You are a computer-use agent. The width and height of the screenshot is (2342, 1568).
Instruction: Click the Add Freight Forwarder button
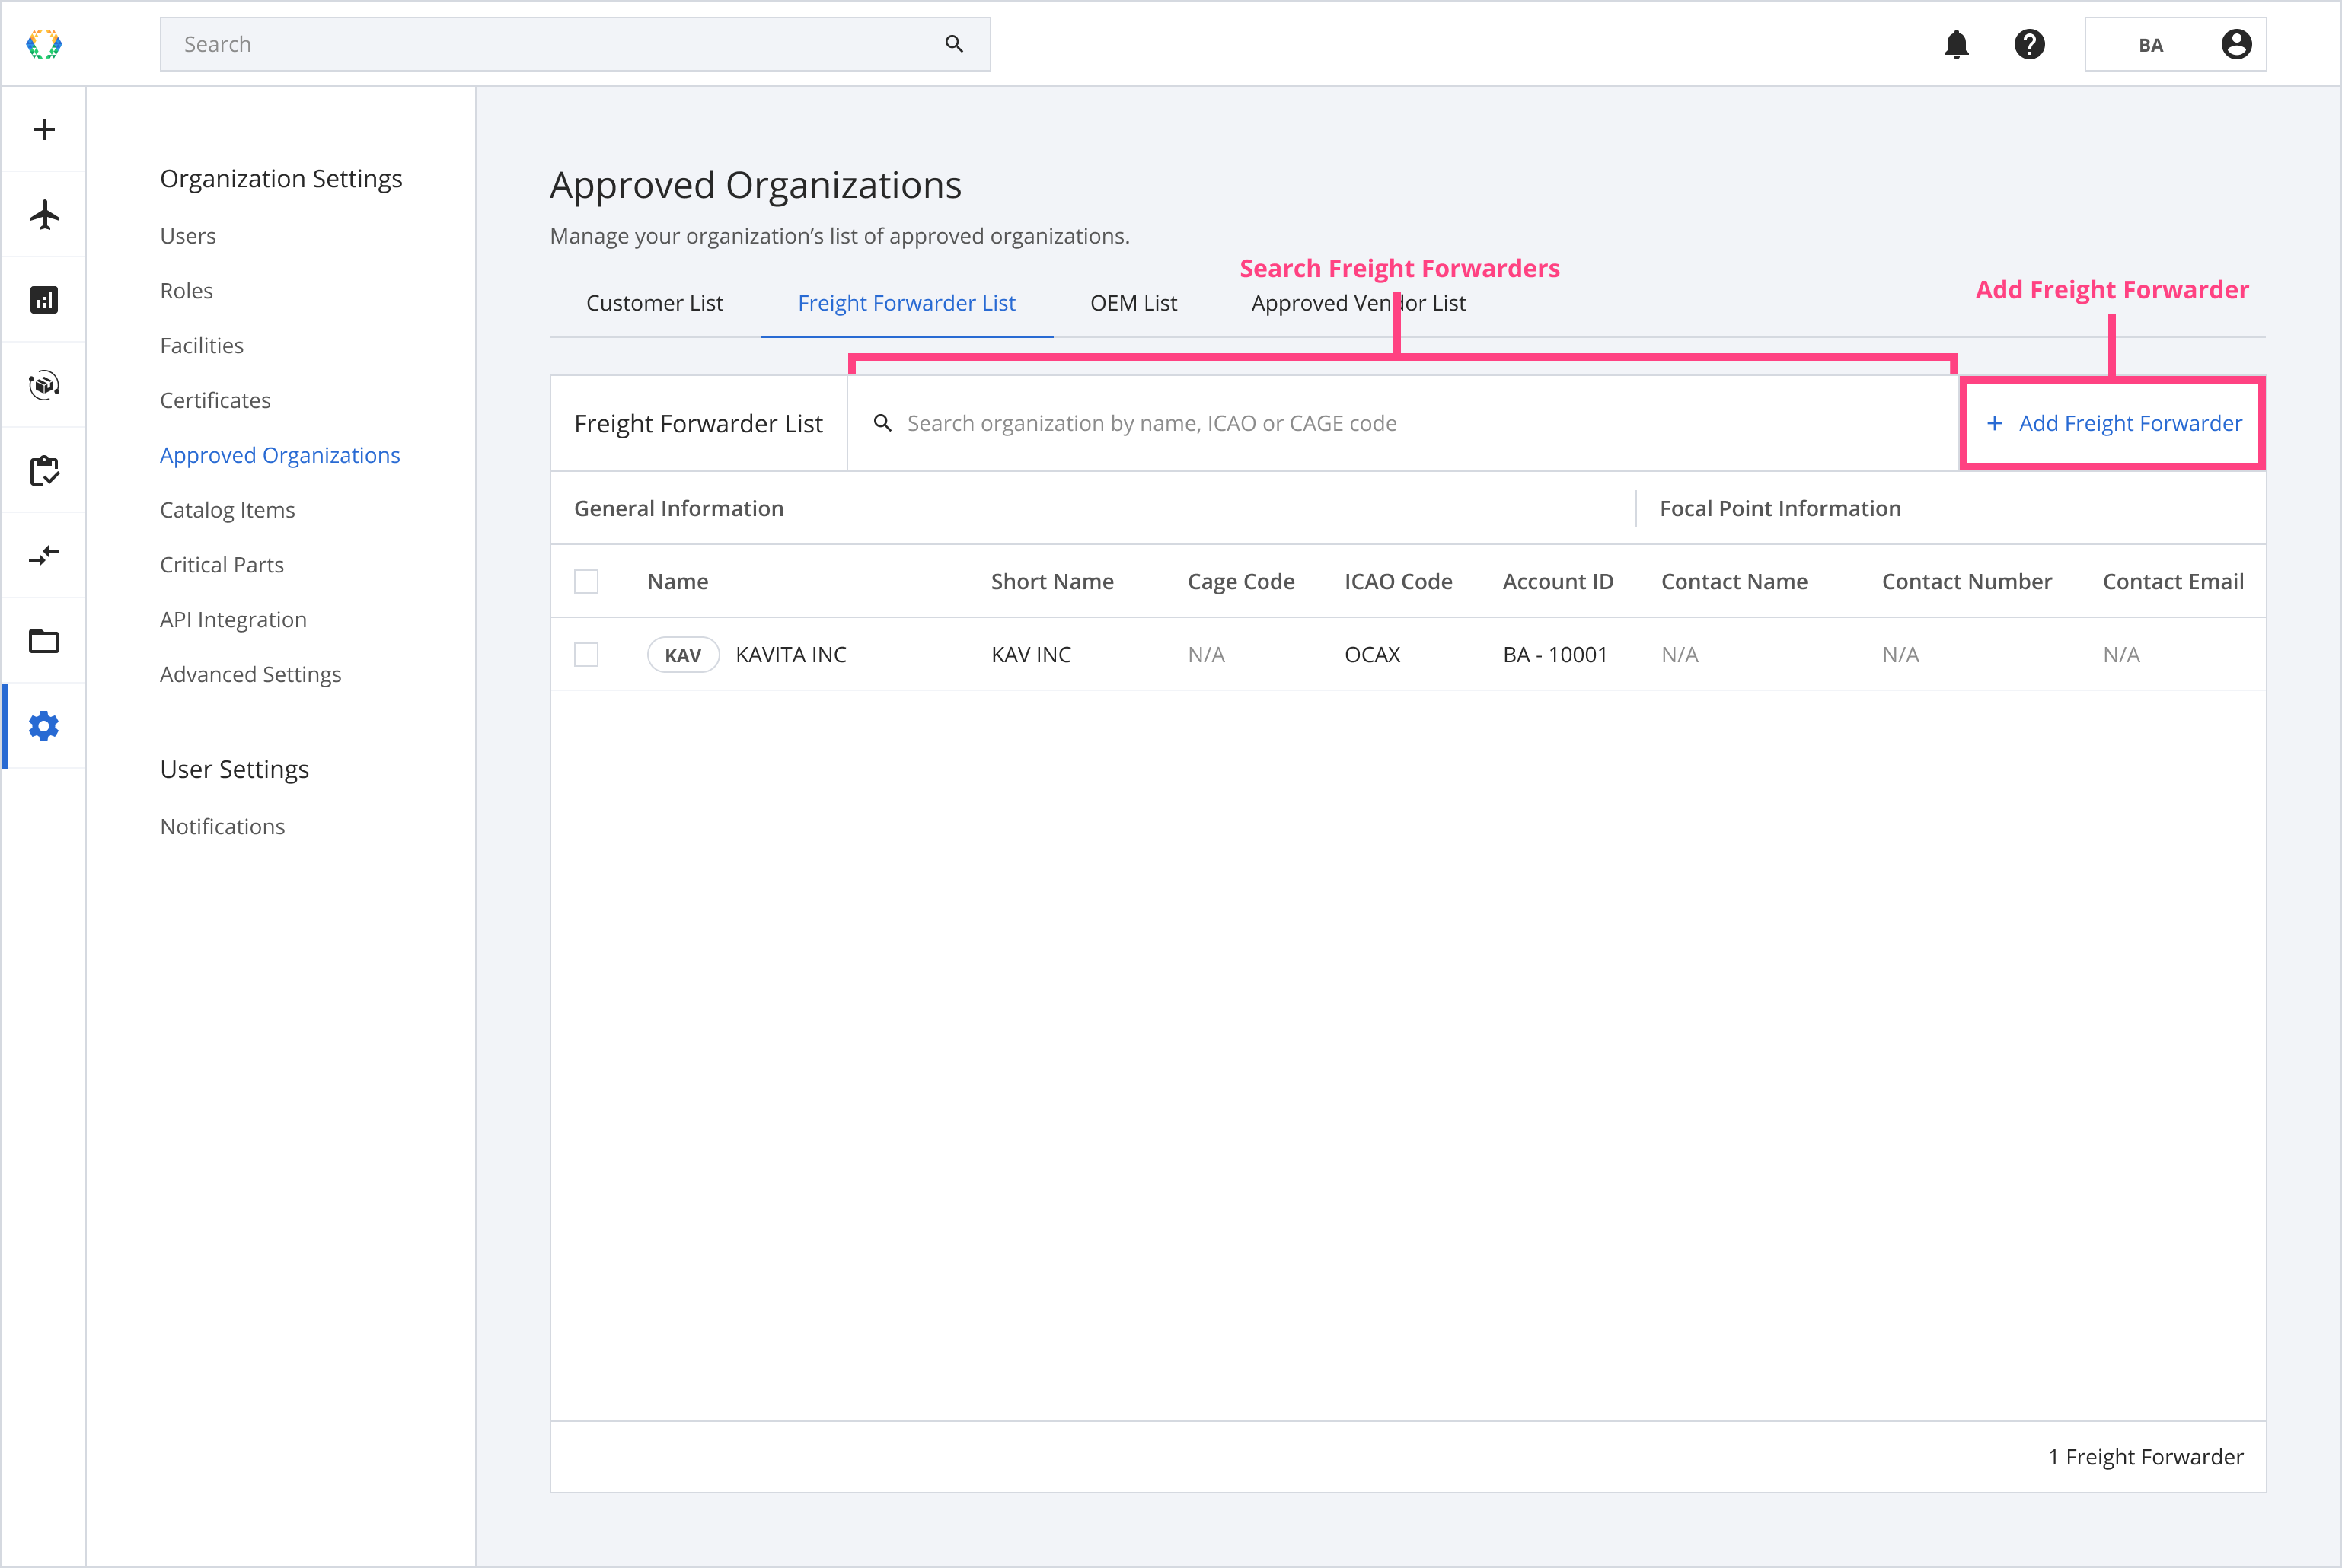2113,423
